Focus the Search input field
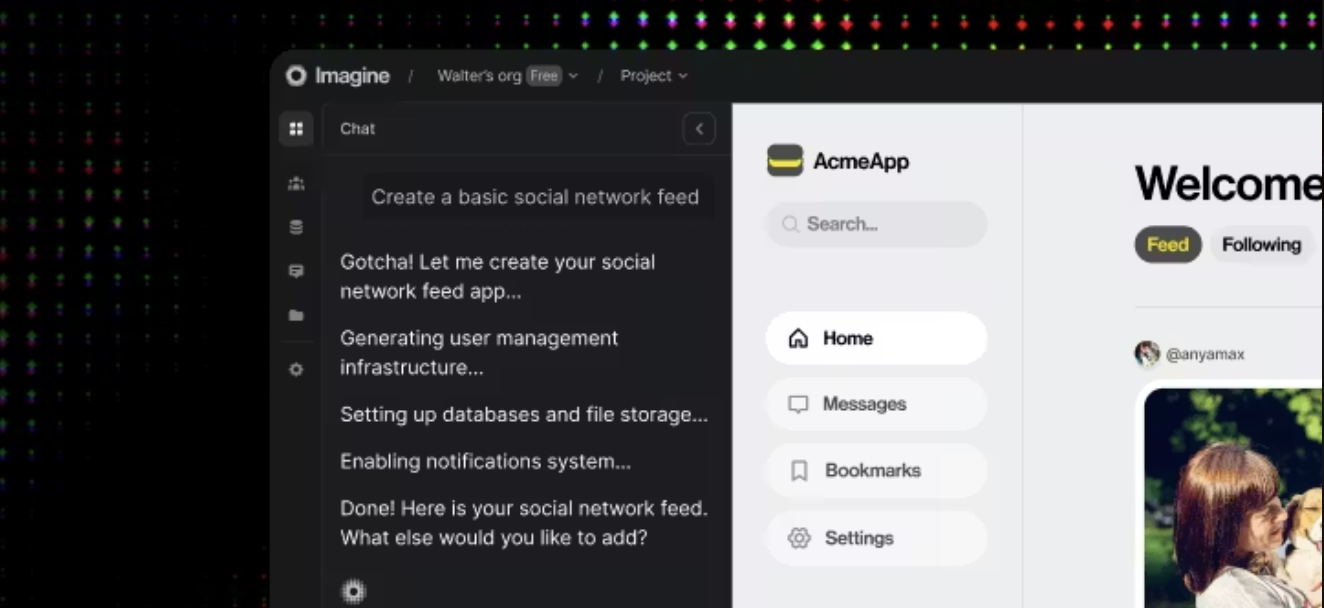 (876, 224)
